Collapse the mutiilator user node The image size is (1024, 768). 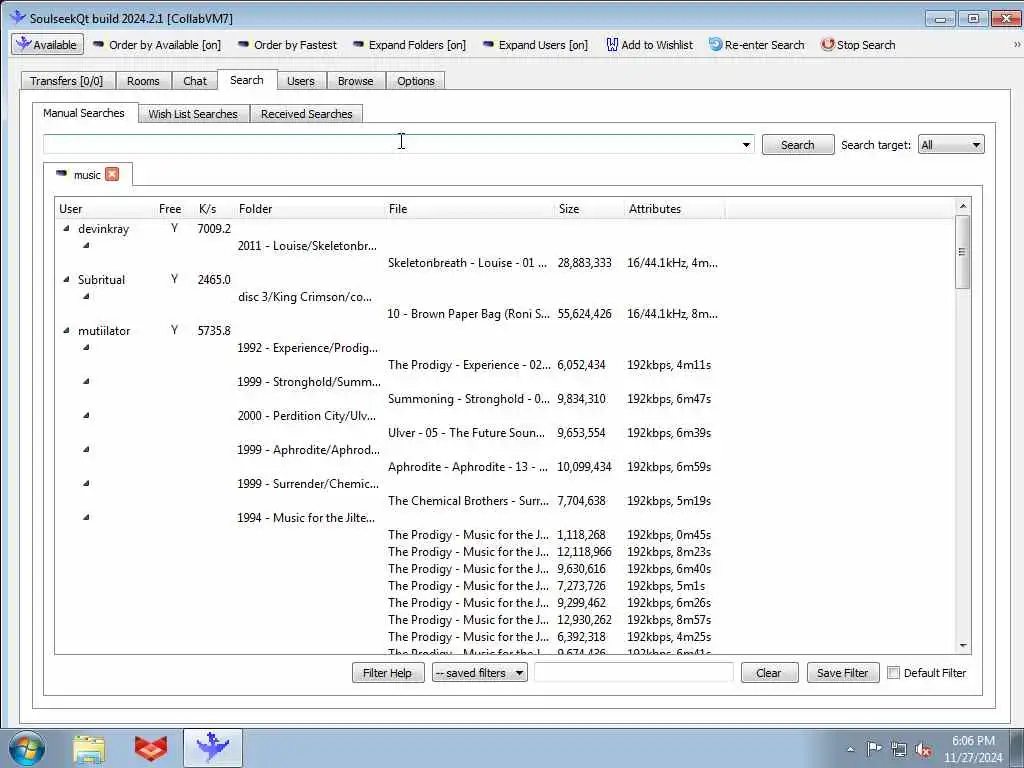(66, 330)
